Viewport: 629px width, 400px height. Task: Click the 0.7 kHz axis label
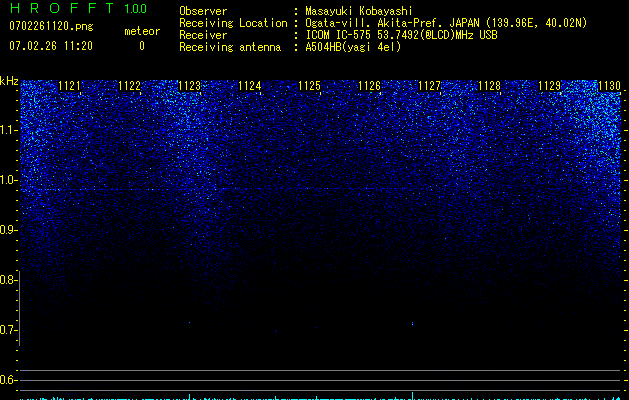(8, 330)
